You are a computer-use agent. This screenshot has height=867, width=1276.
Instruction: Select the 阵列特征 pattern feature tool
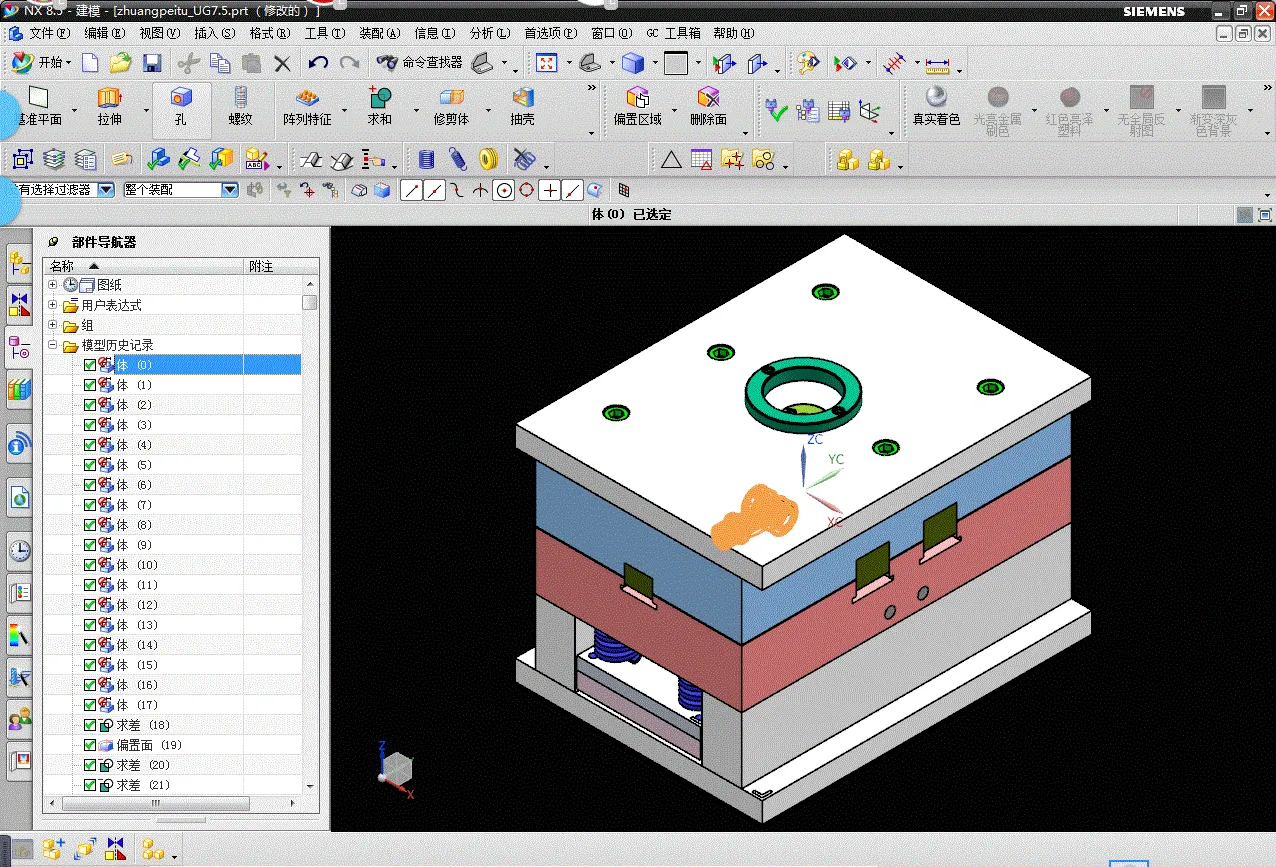pyautogui.click(x=307, y=108)
